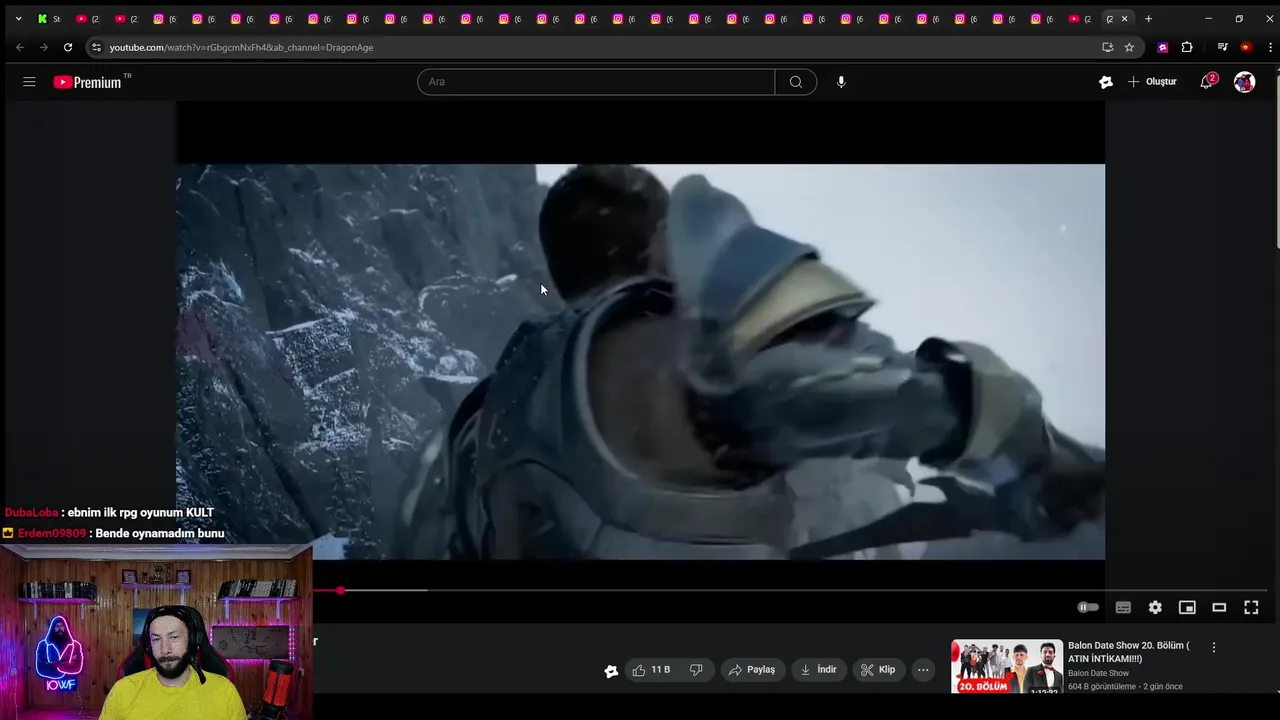Expand the tab search dropdown arrow
1280x720 pixels.
(x=18, y=18)
